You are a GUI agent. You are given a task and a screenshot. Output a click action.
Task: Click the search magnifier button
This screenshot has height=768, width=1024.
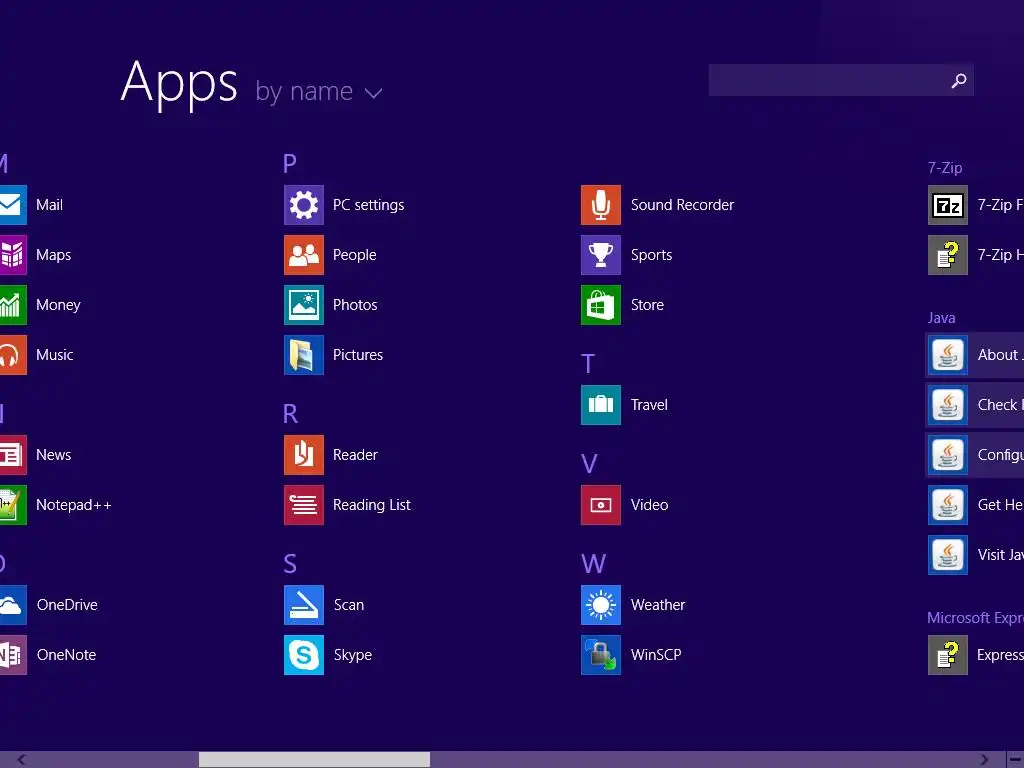tap(959, 80)
